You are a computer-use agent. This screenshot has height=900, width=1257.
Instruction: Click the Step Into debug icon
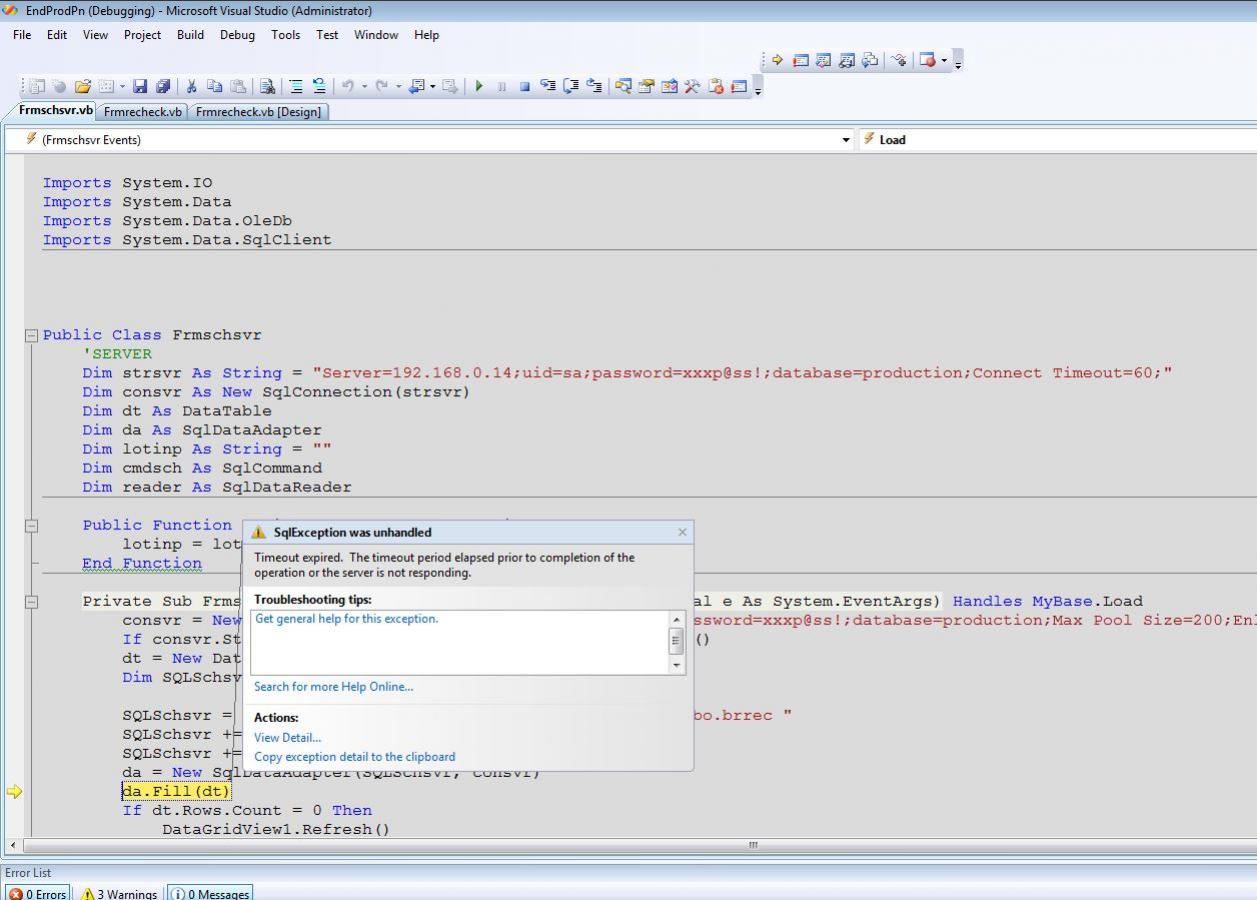pyautogui.click(x=548, y=86)
